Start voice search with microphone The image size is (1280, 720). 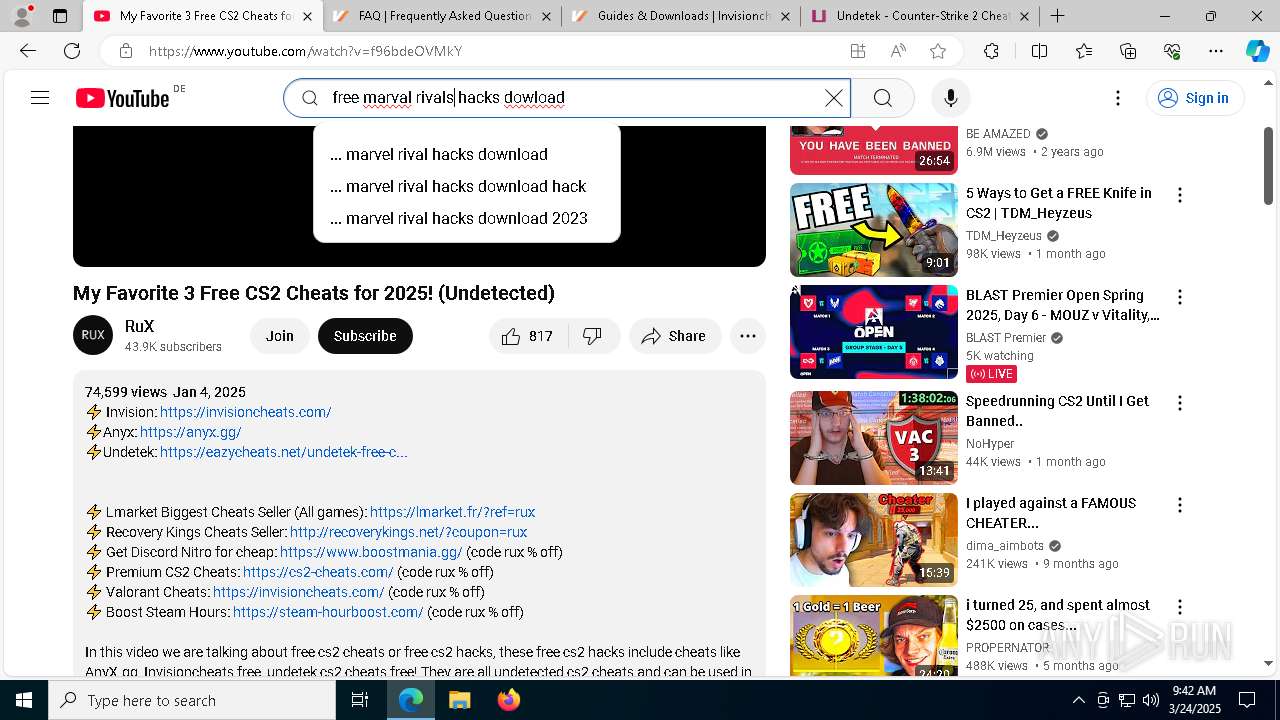[x=951, y=98]
